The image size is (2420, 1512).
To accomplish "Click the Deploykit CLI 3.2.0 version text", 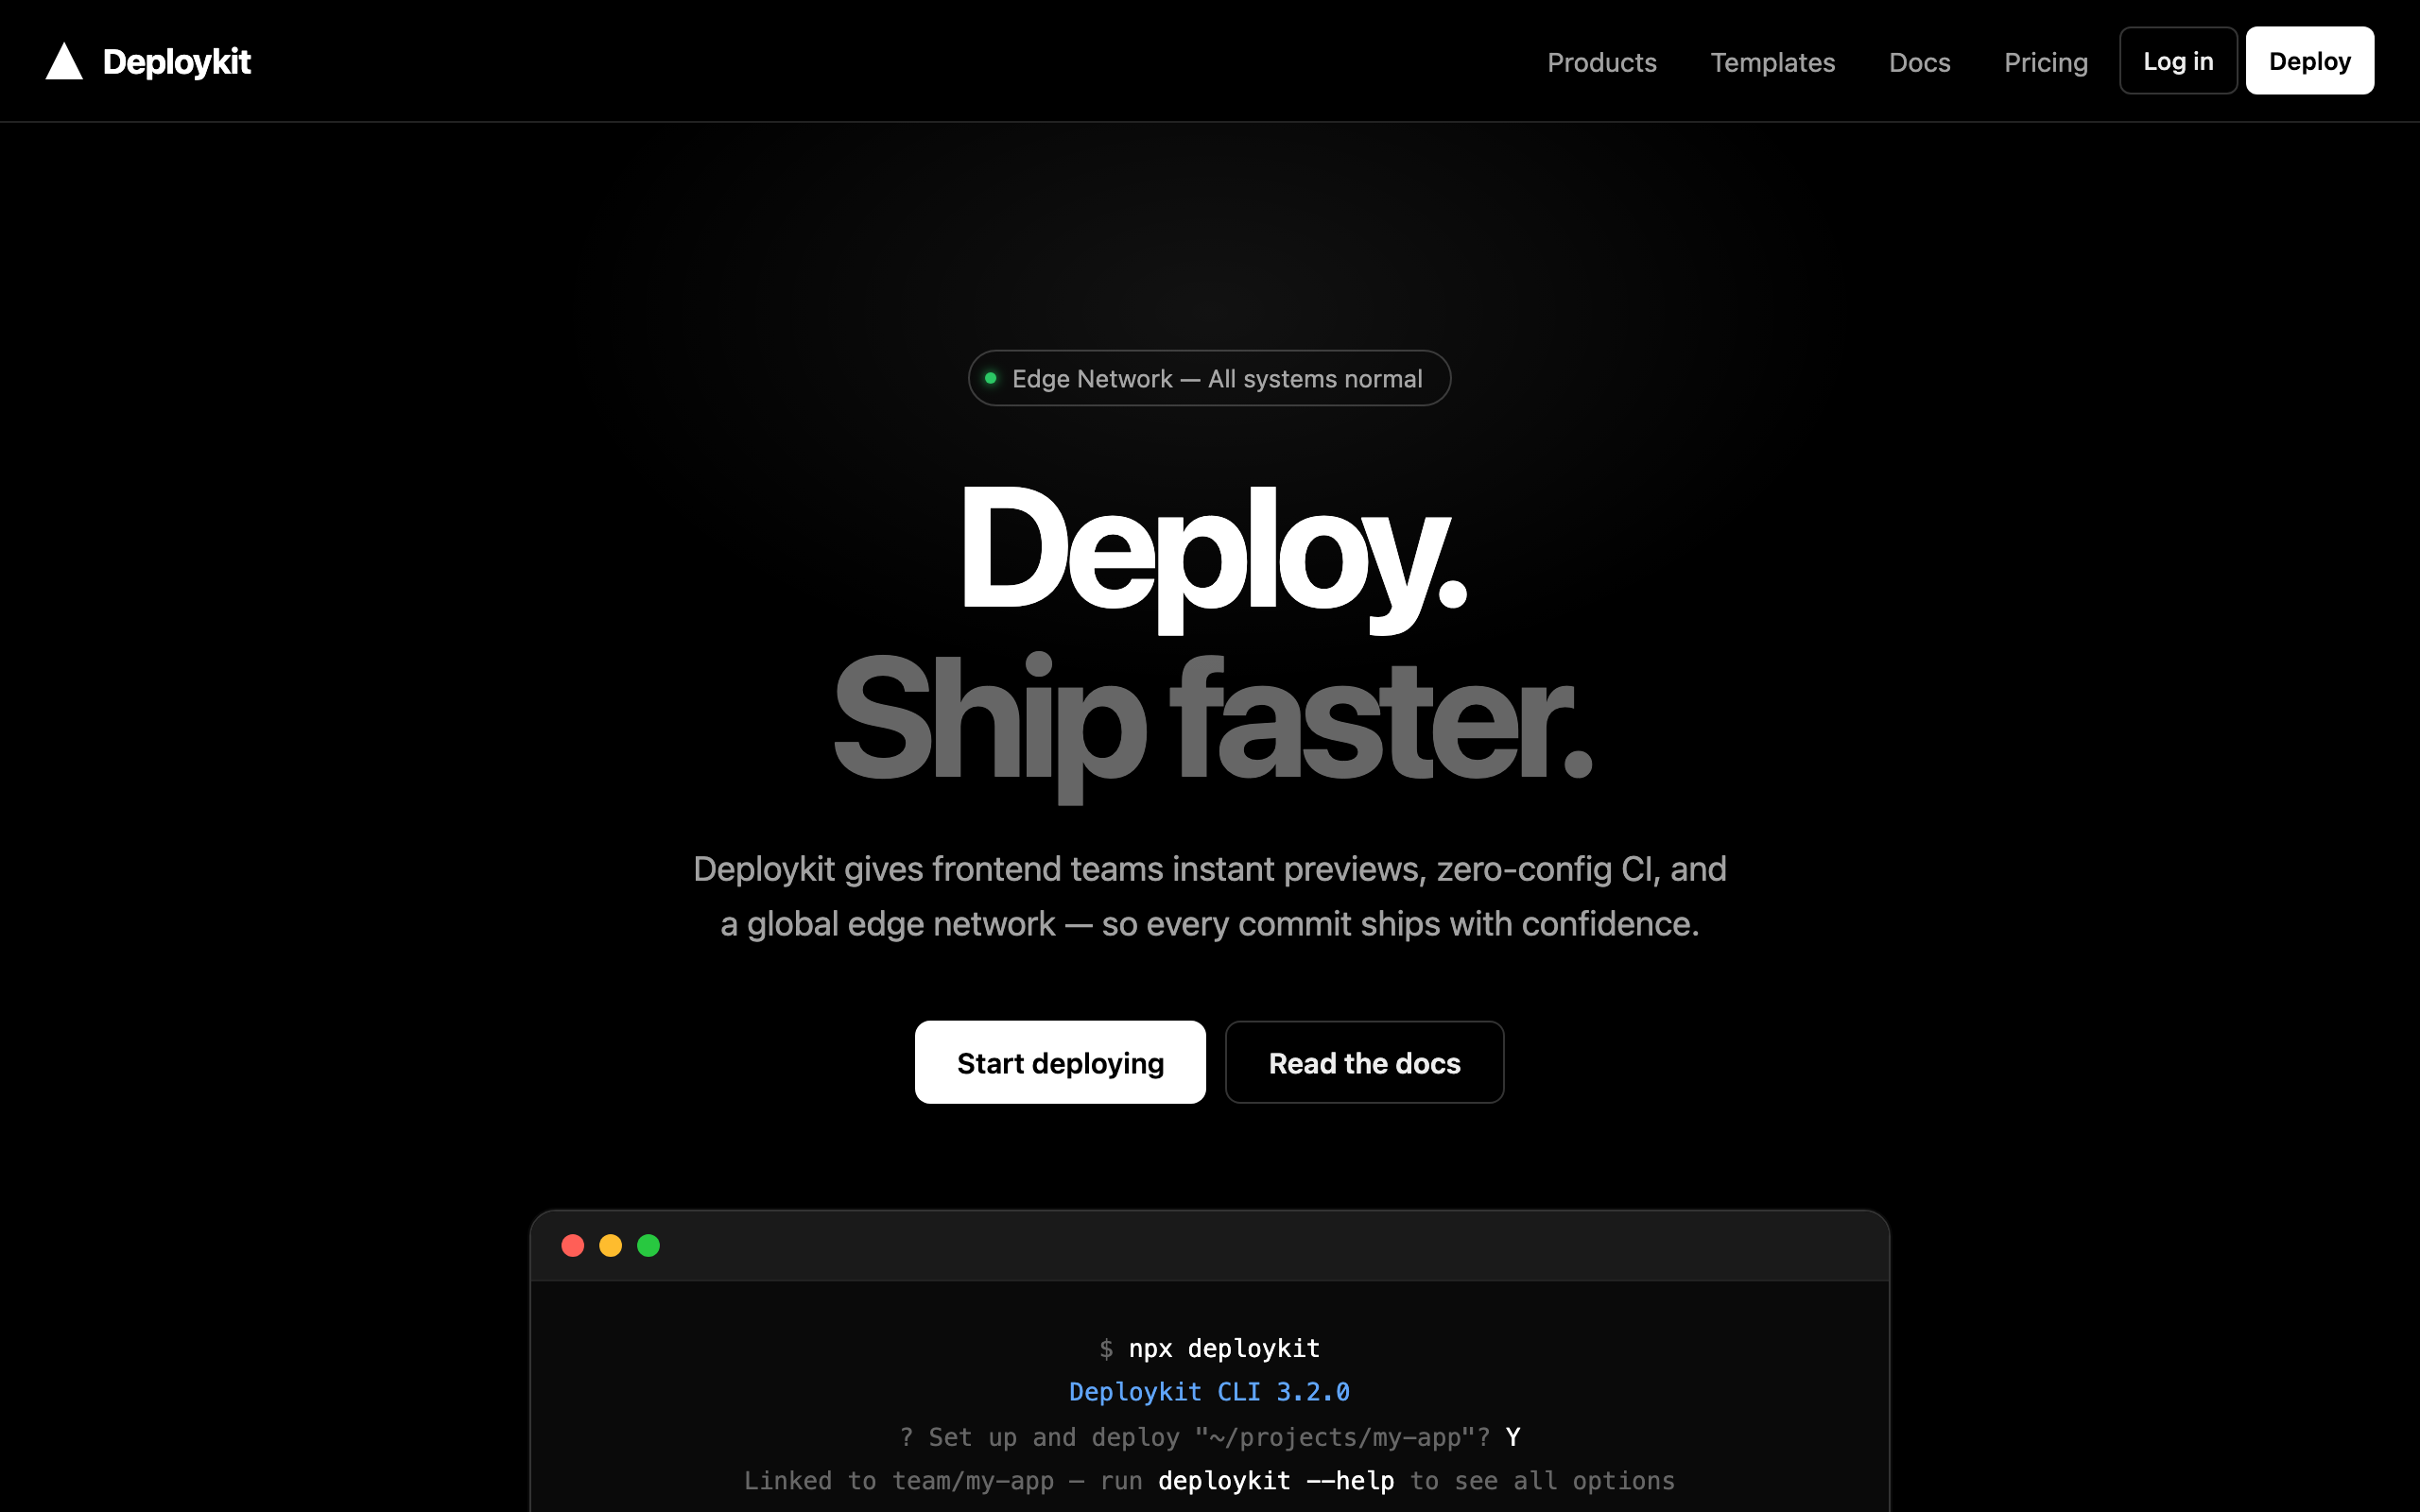I will point(1209,1392).
